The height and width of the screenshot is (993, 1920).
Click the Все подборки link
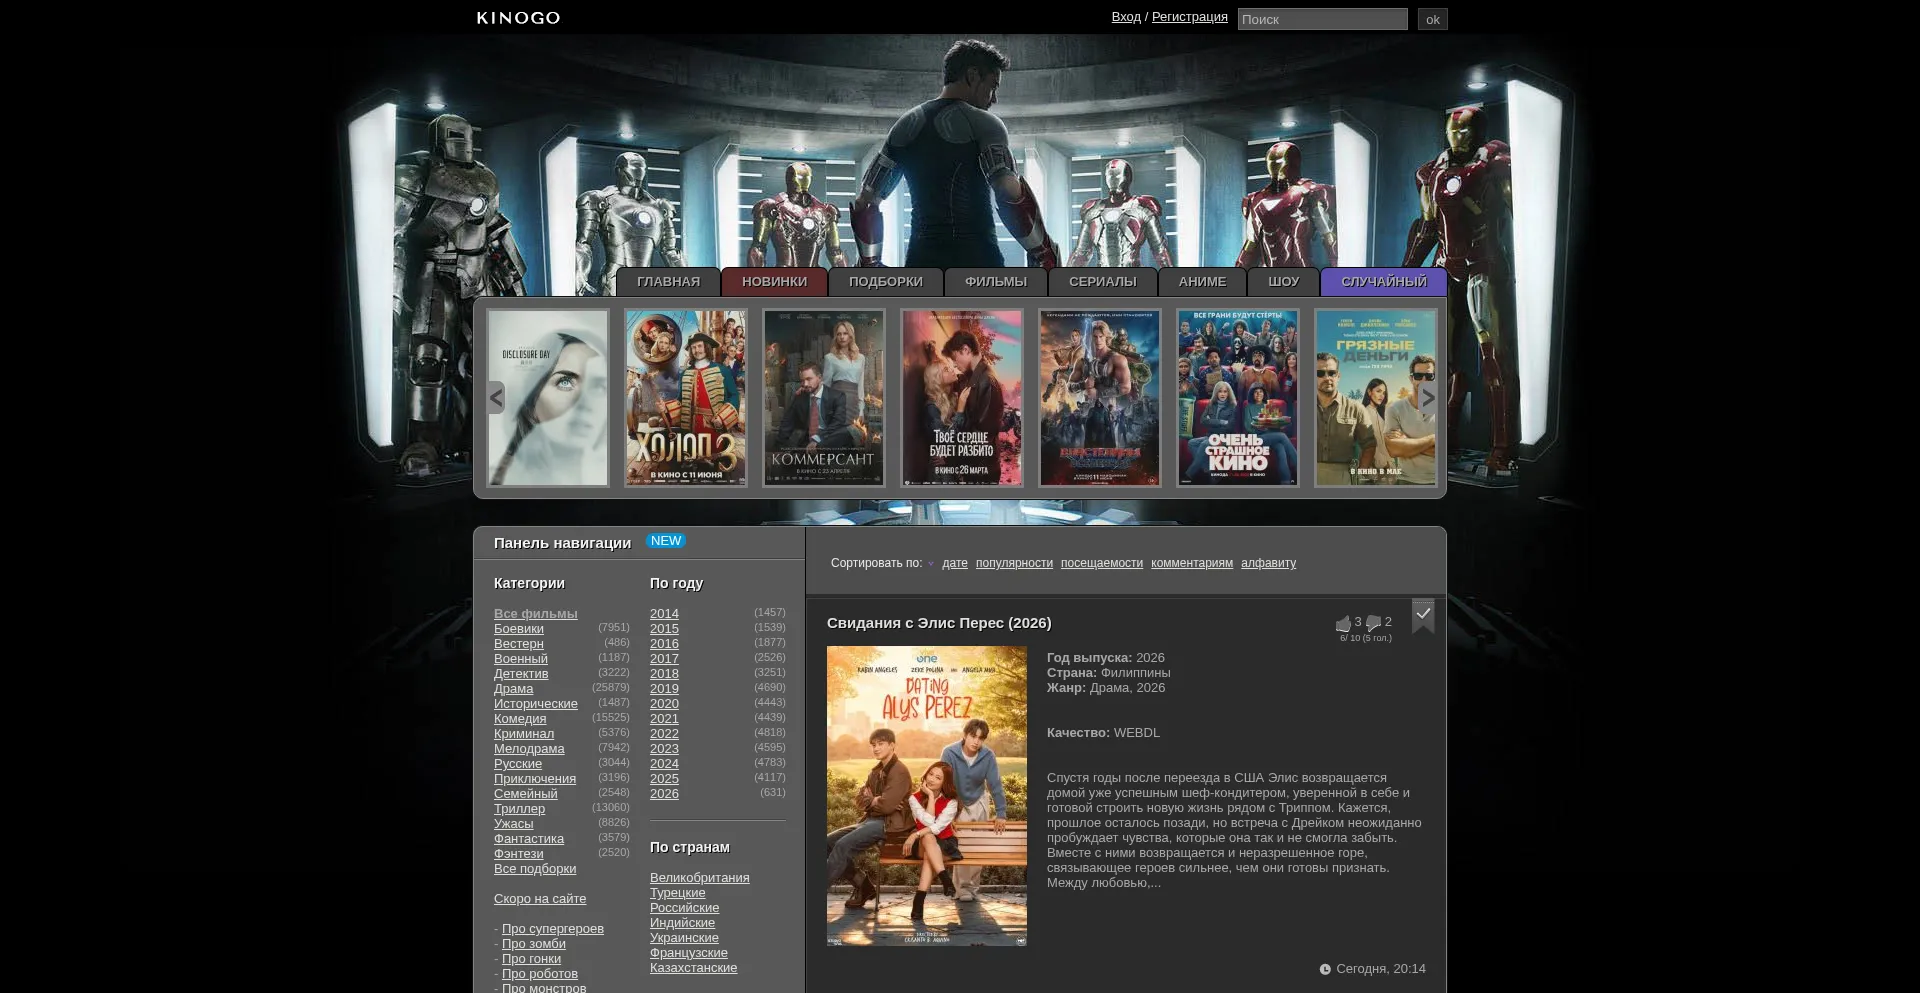coord(535,869)
